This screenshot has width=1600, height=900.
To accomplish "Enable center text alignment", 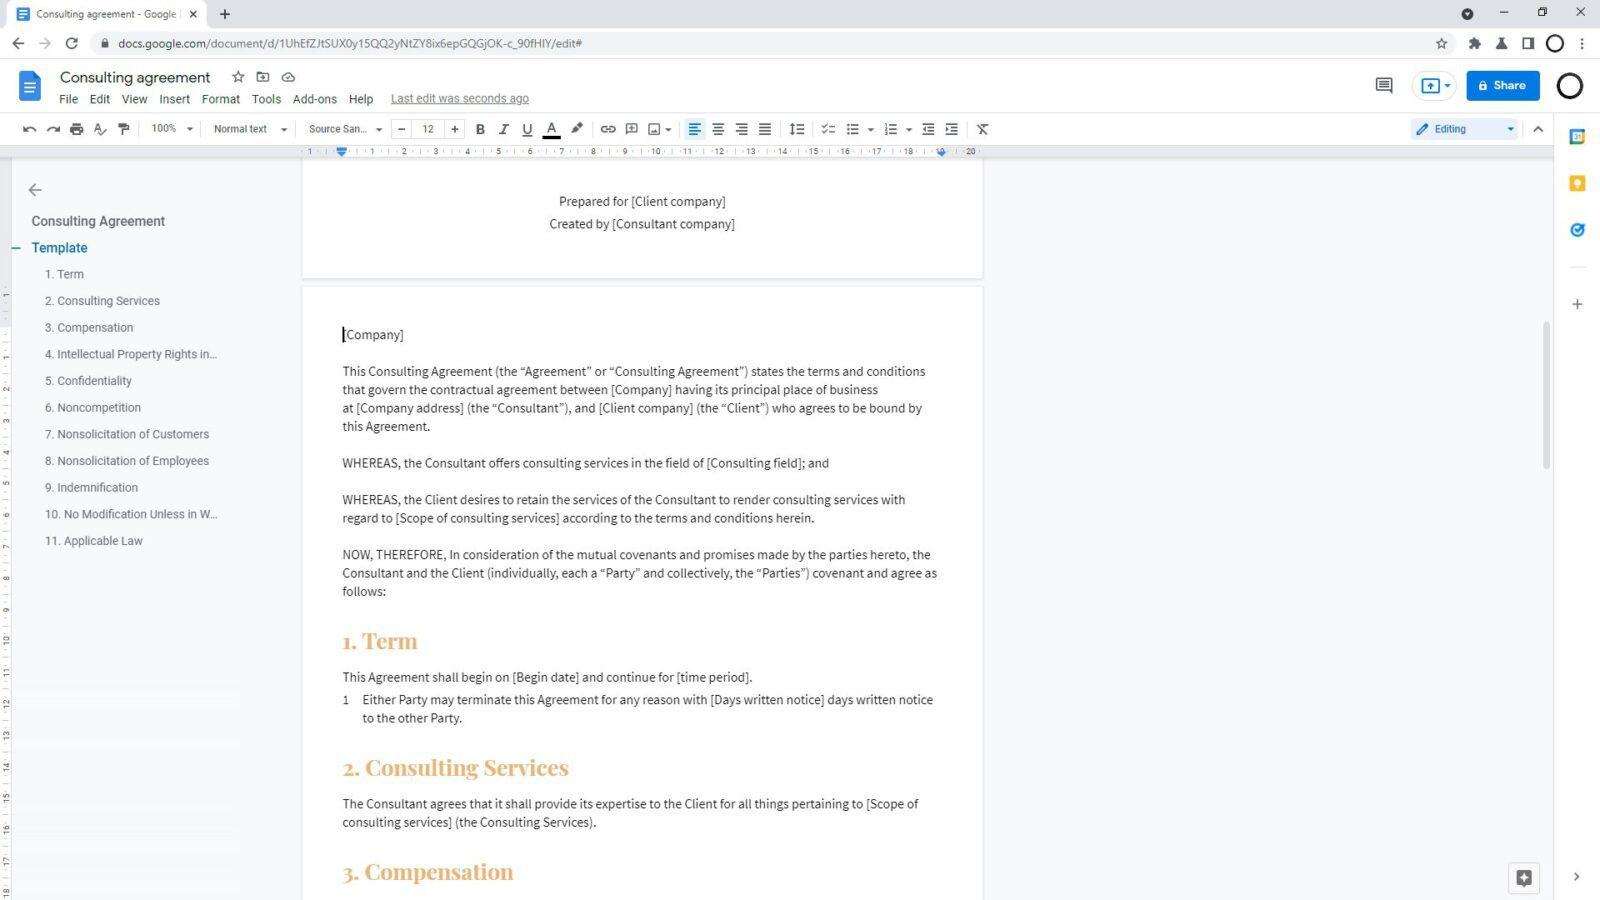I will [718, 128].
